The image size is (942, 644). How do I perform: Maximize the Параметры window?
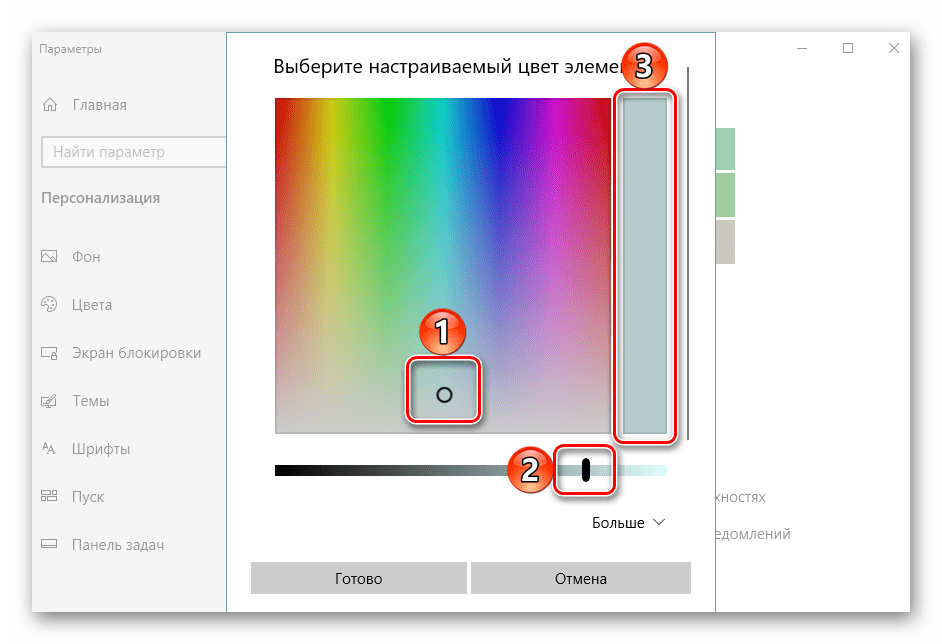coord(848,48)
